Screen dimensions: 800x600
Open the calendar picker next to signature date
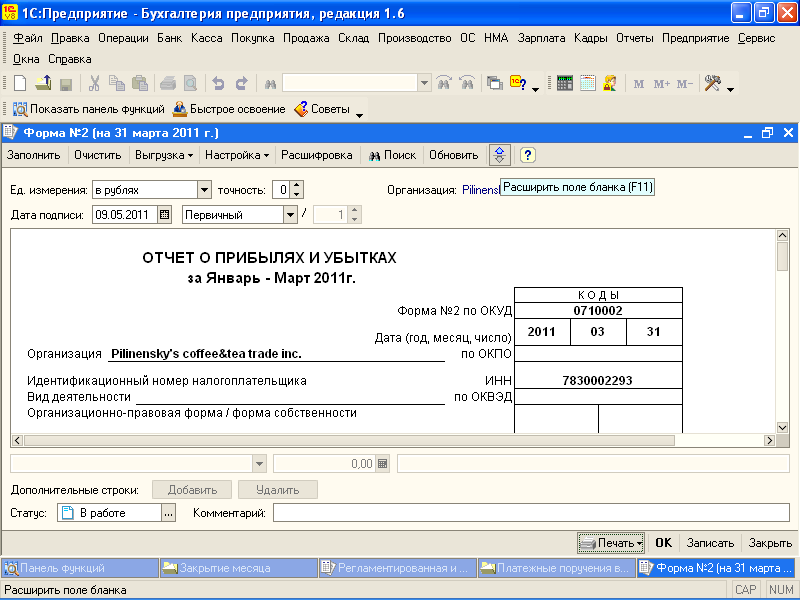164,215
